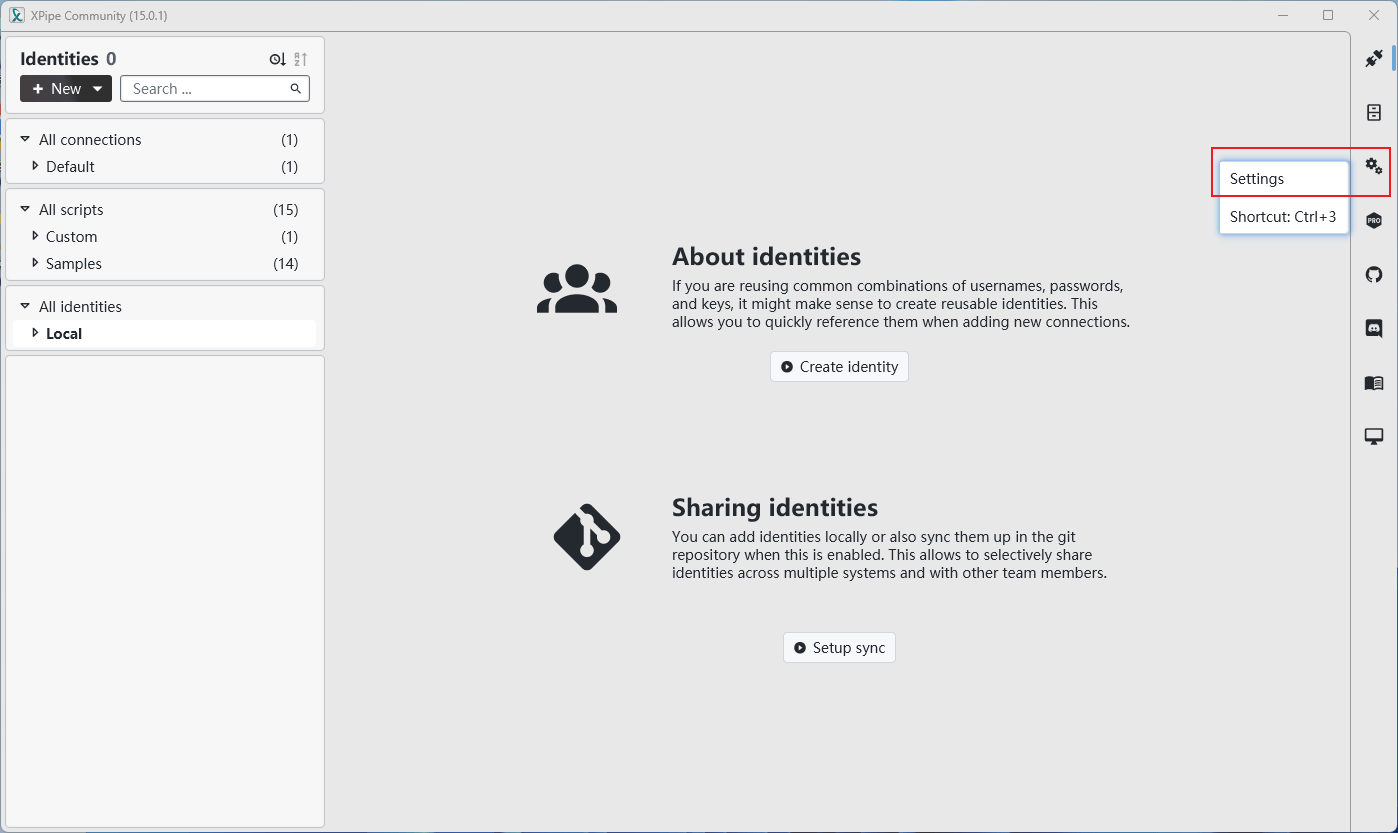Expand the Custom scripts category
The width and height of the screenshot is (1398, 833).
[35, 236]
